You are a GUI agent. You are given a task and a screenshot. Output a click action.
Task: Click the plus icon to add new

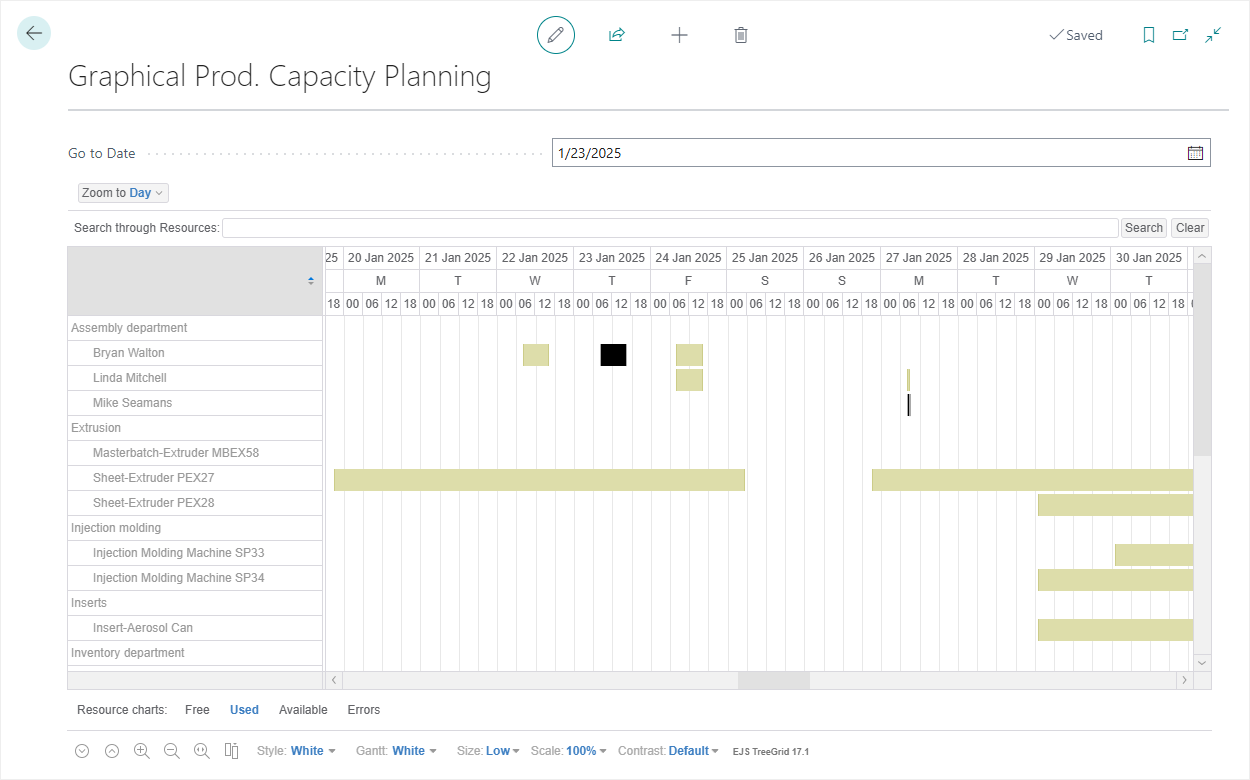(x=679, y=35)
